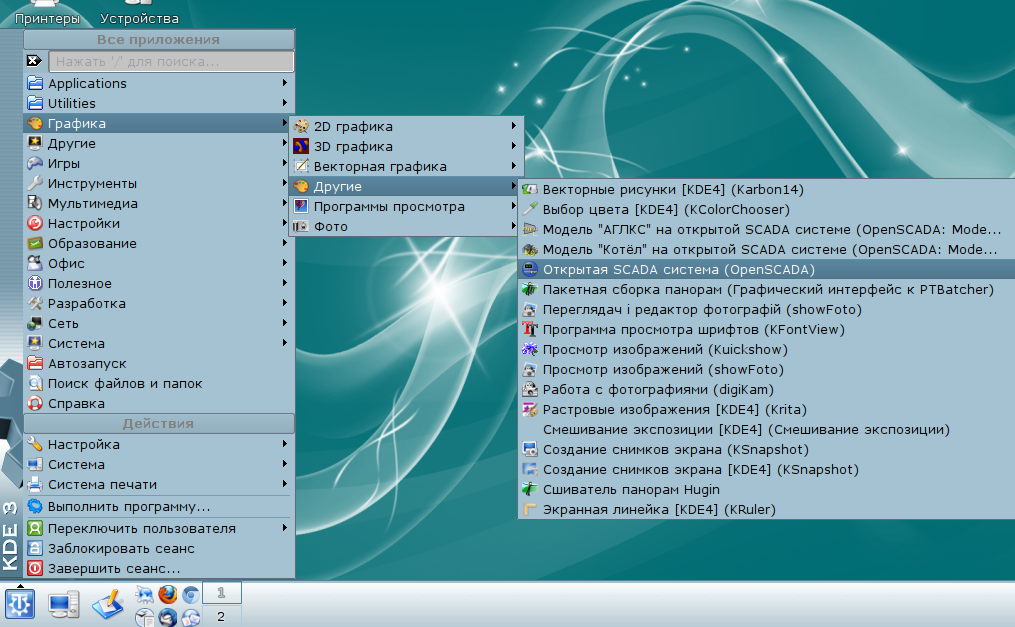Click the computer monitor icon in the panel
Viewport: 1015px width, 627px height.
point(63,605)
